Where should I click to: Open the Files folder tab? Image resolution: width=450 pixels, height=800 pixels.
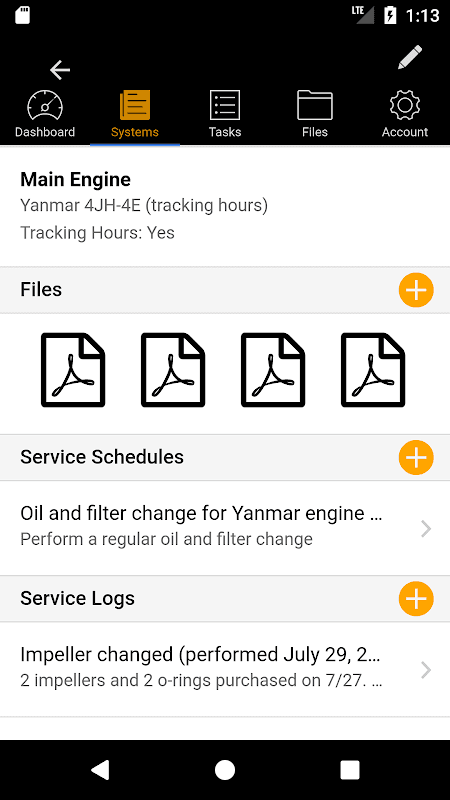pos(315,114)
